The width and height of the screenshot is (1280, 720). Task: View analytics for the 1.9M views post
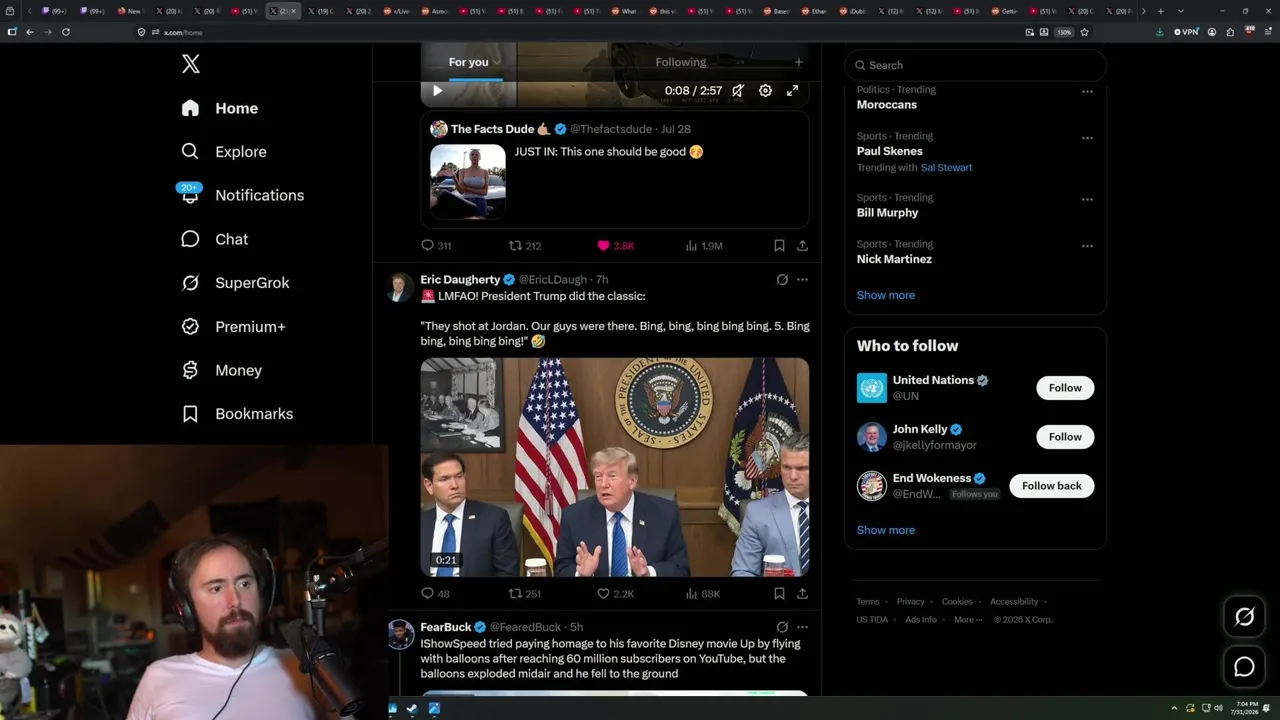(x=704, y=245)
